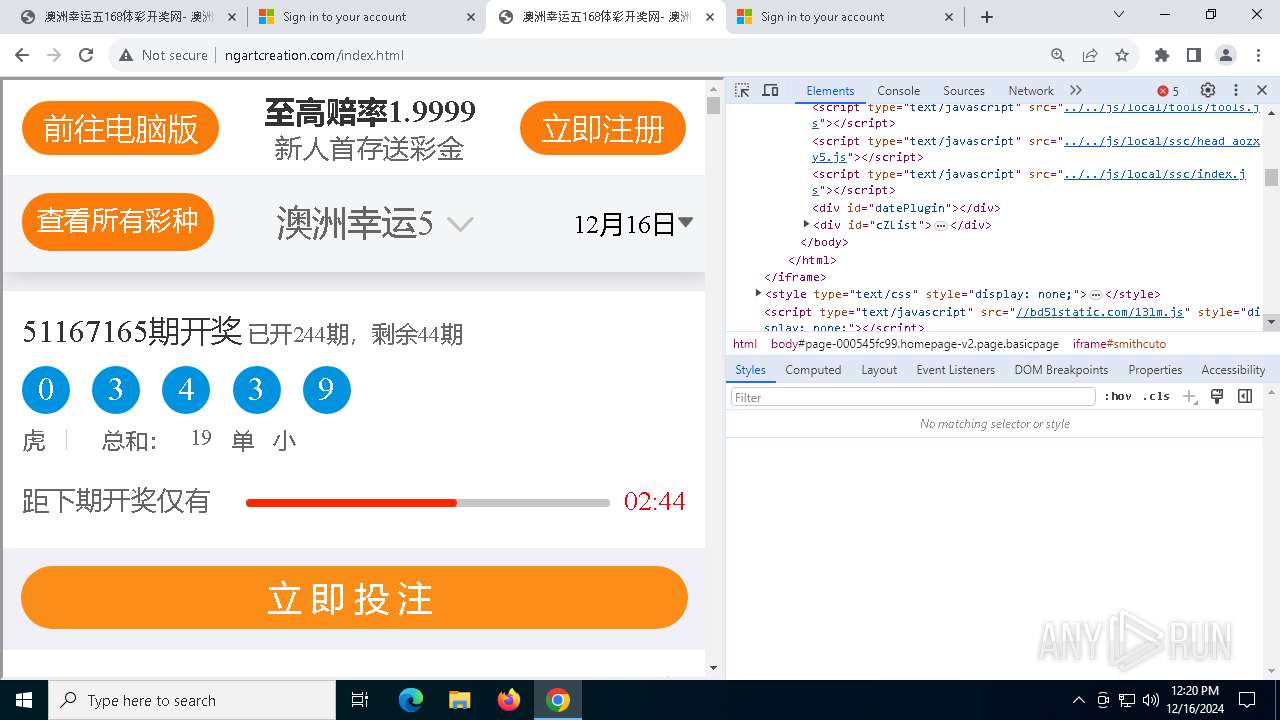Open the Properties tab
The height and width of the screenshot is (720, 1280).
(x=1155, y=369)
